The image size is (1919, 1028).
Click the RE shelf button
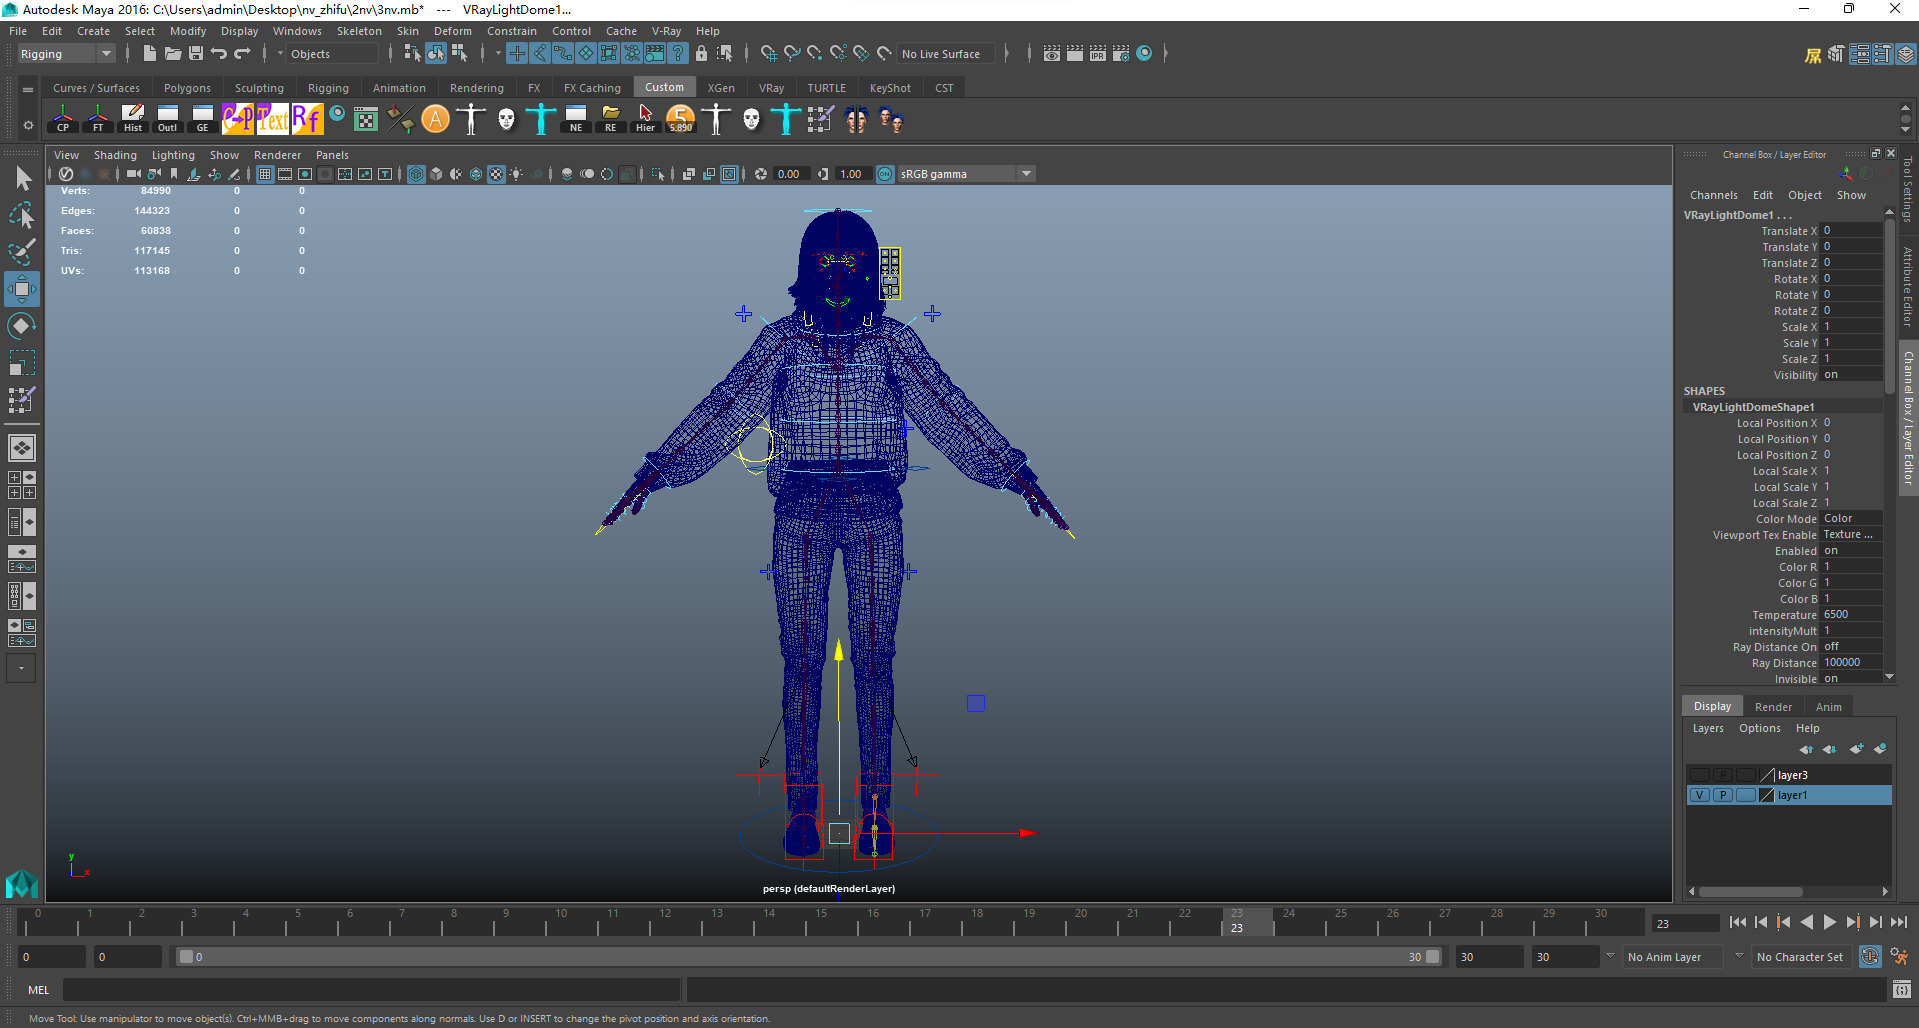coord(611,119)
